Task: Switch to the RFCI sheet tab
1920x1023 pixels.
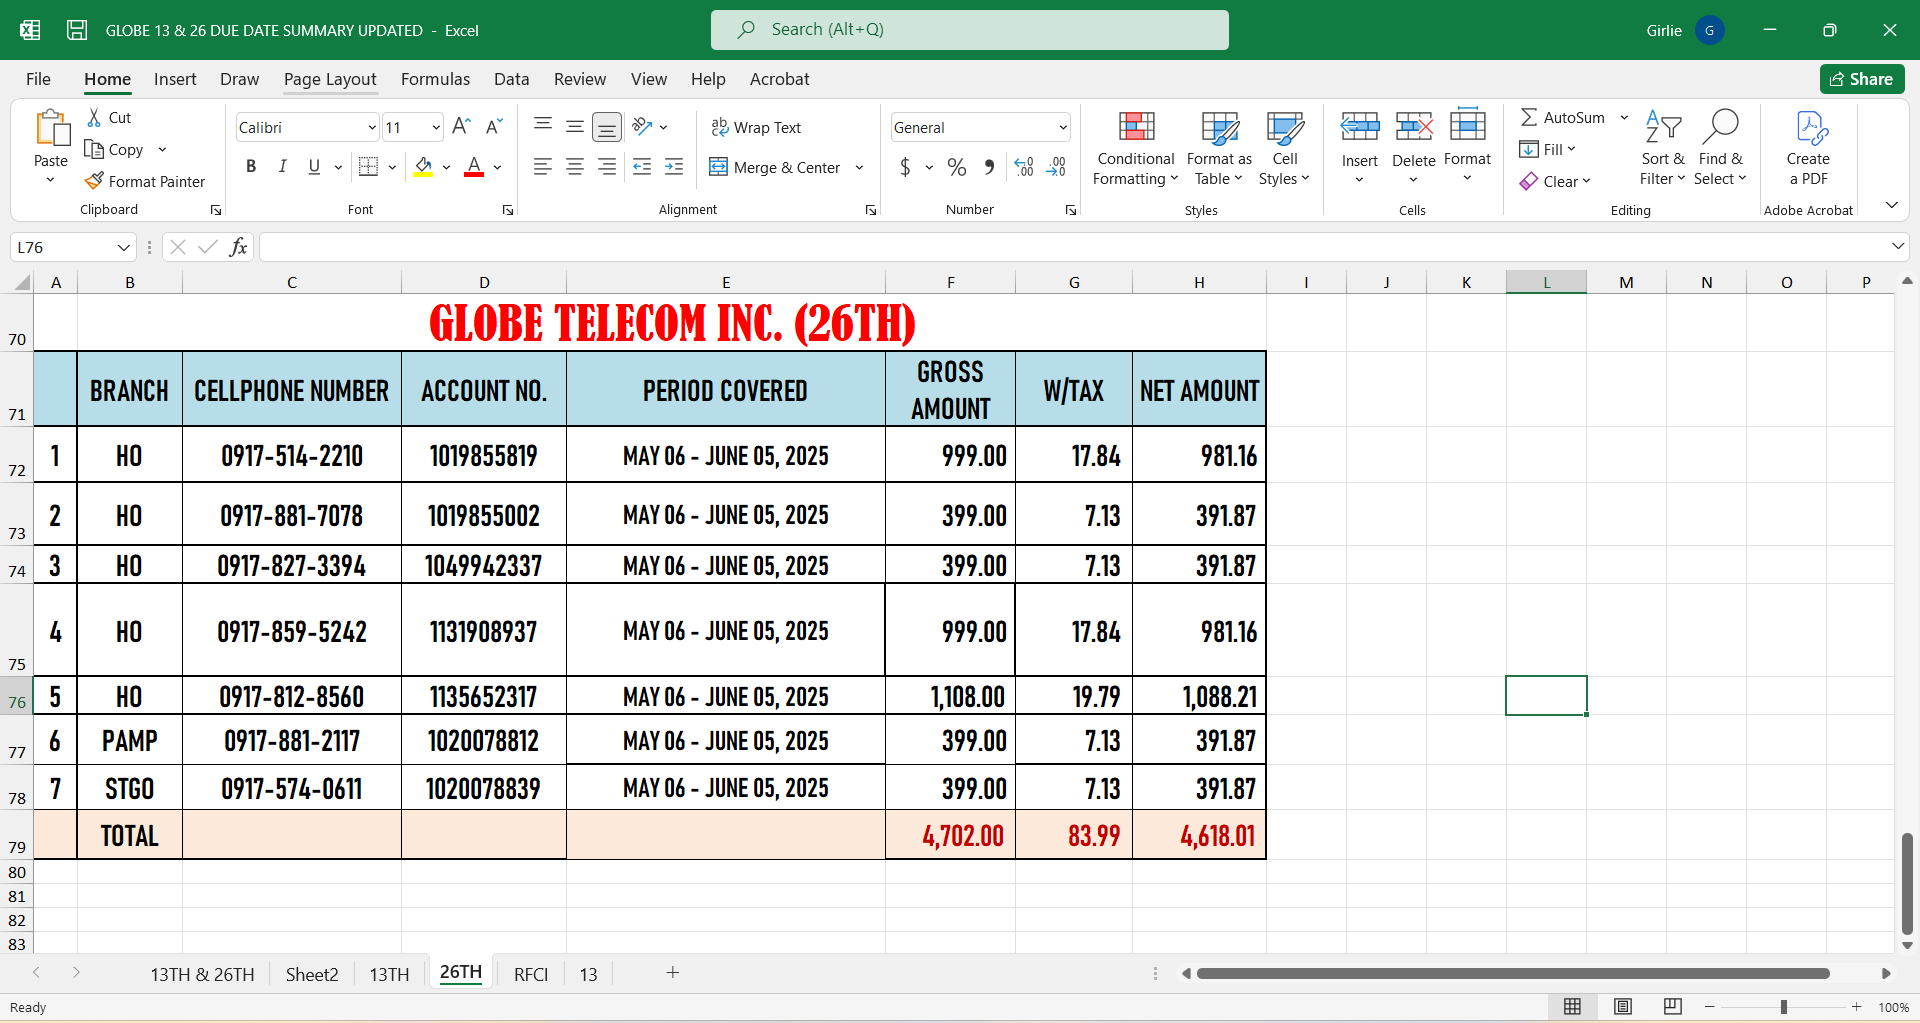Action: tap(531, 974)
